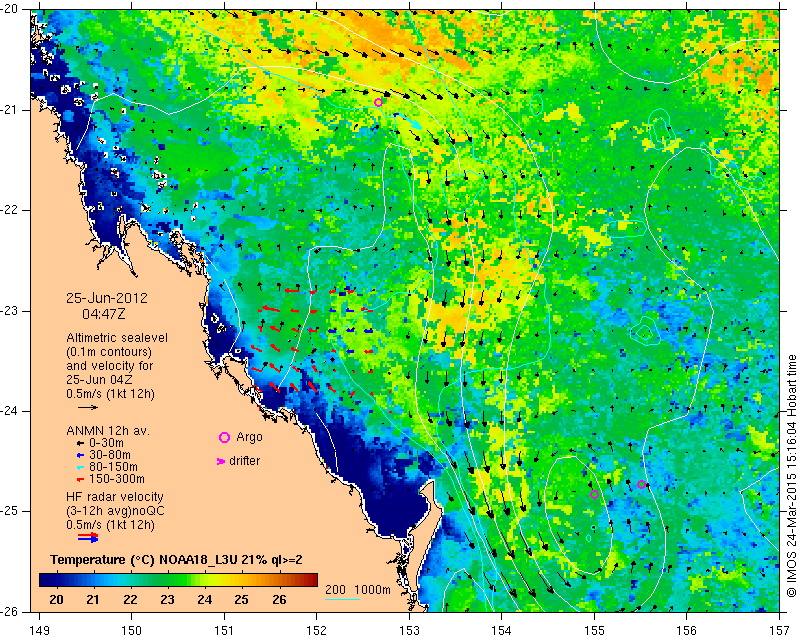The image size is (800, 640).
Task: Click the '25-Jun 04Z' legend text
Action: pyautogui.click(x=98, y=380)
